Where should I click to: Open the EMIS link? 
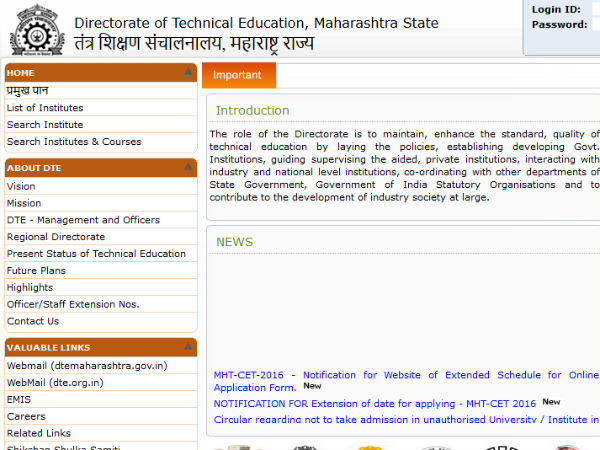(x=19, y=400)
